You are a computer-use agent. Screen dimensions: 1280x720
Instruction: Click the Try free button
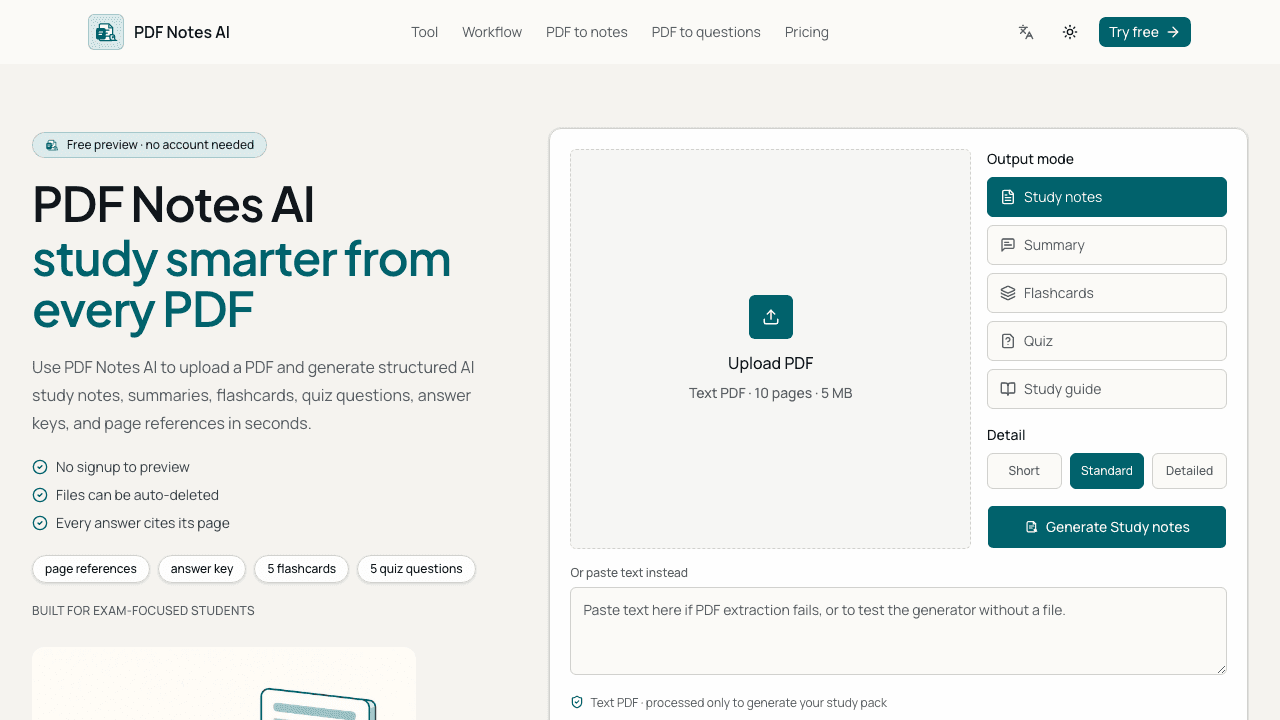[x=1145, y=32]
